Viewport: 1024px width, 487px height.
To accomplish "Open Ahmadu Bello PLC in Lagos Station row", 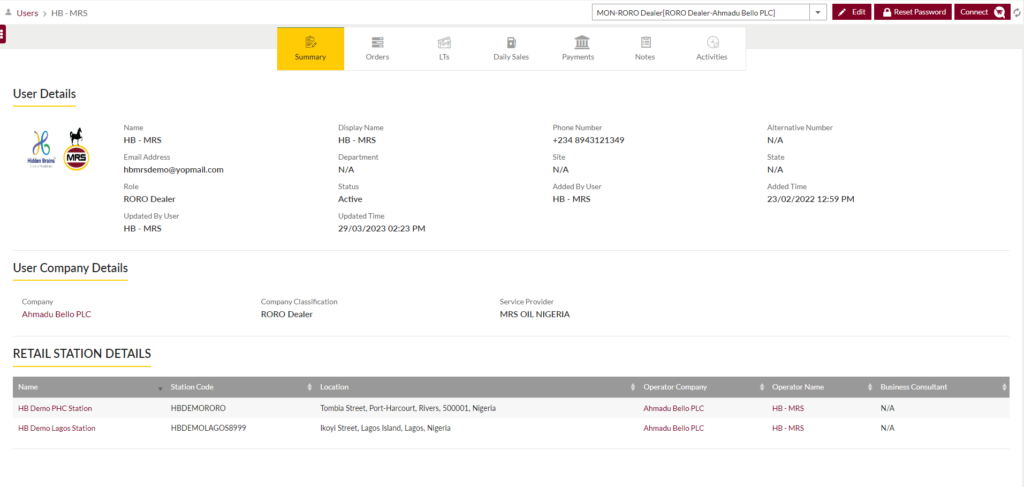I will pyautogui.click(x=673, y=428).
